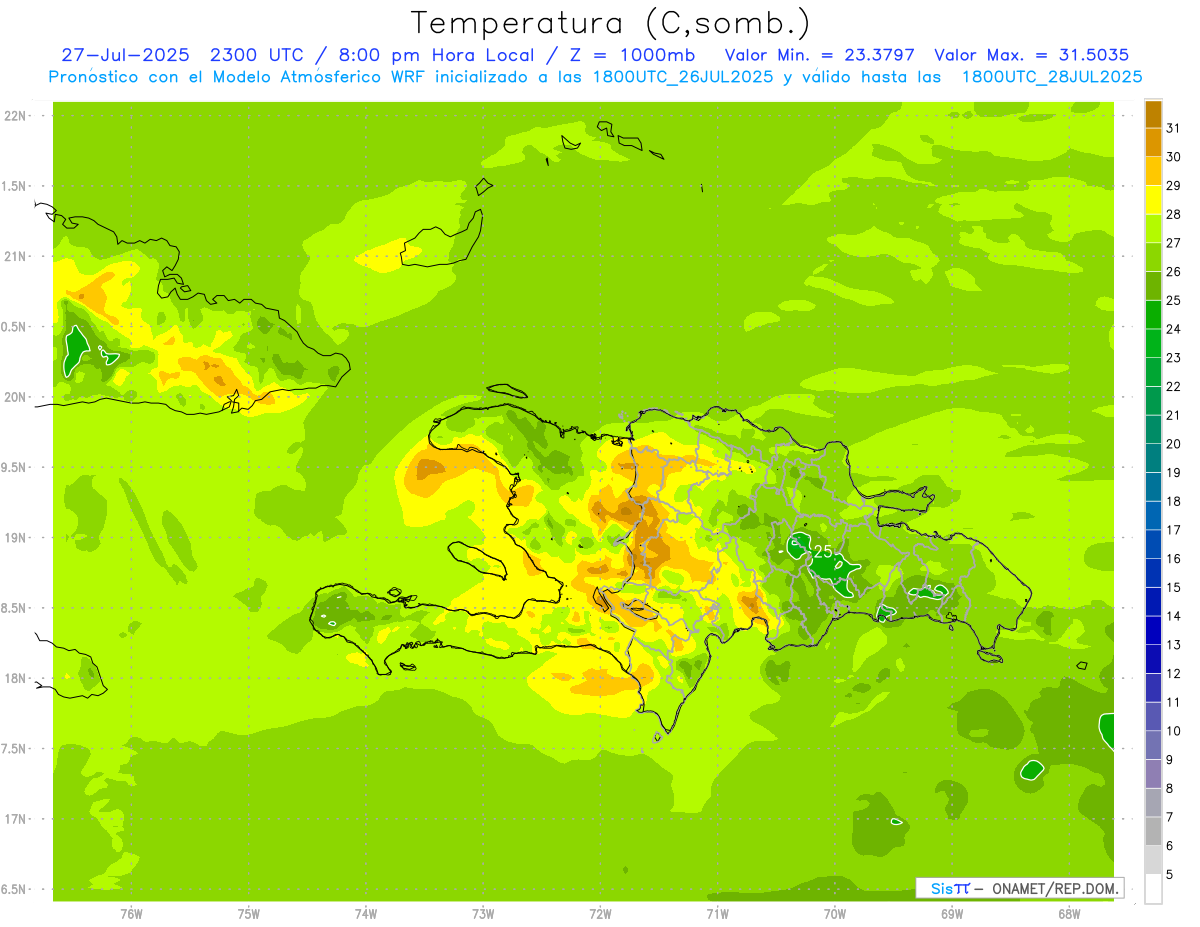The width and height of the screenshot is (1200, 927).
Task: Click the '22N' latitude axis label
Action: (15, 116)
